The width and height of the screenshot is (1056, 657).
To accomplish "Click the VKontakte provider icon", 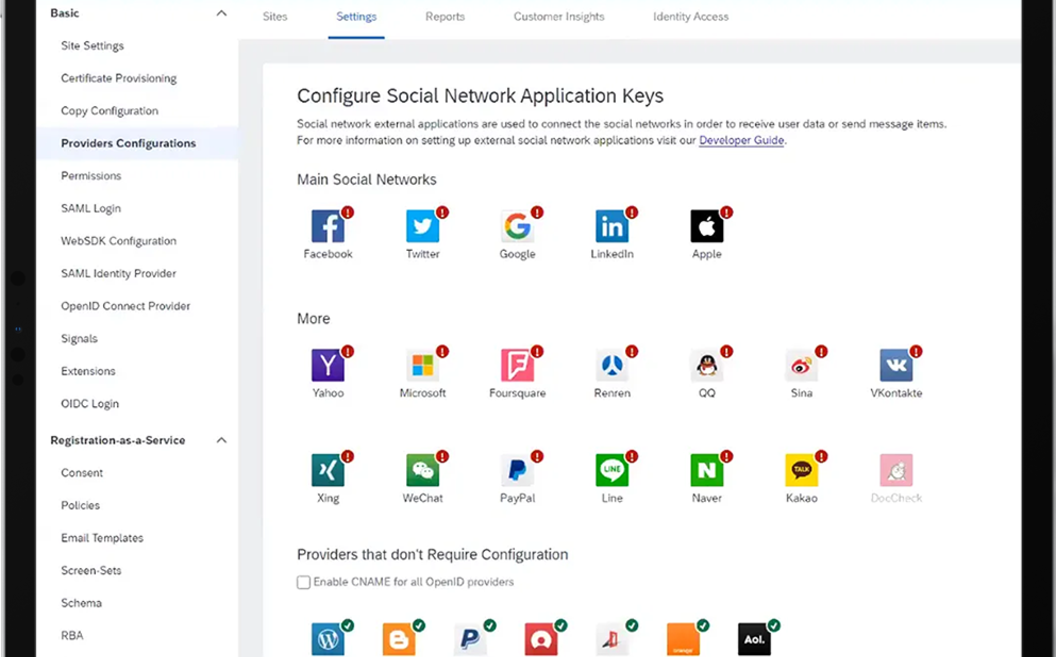I will pos(895,366).
